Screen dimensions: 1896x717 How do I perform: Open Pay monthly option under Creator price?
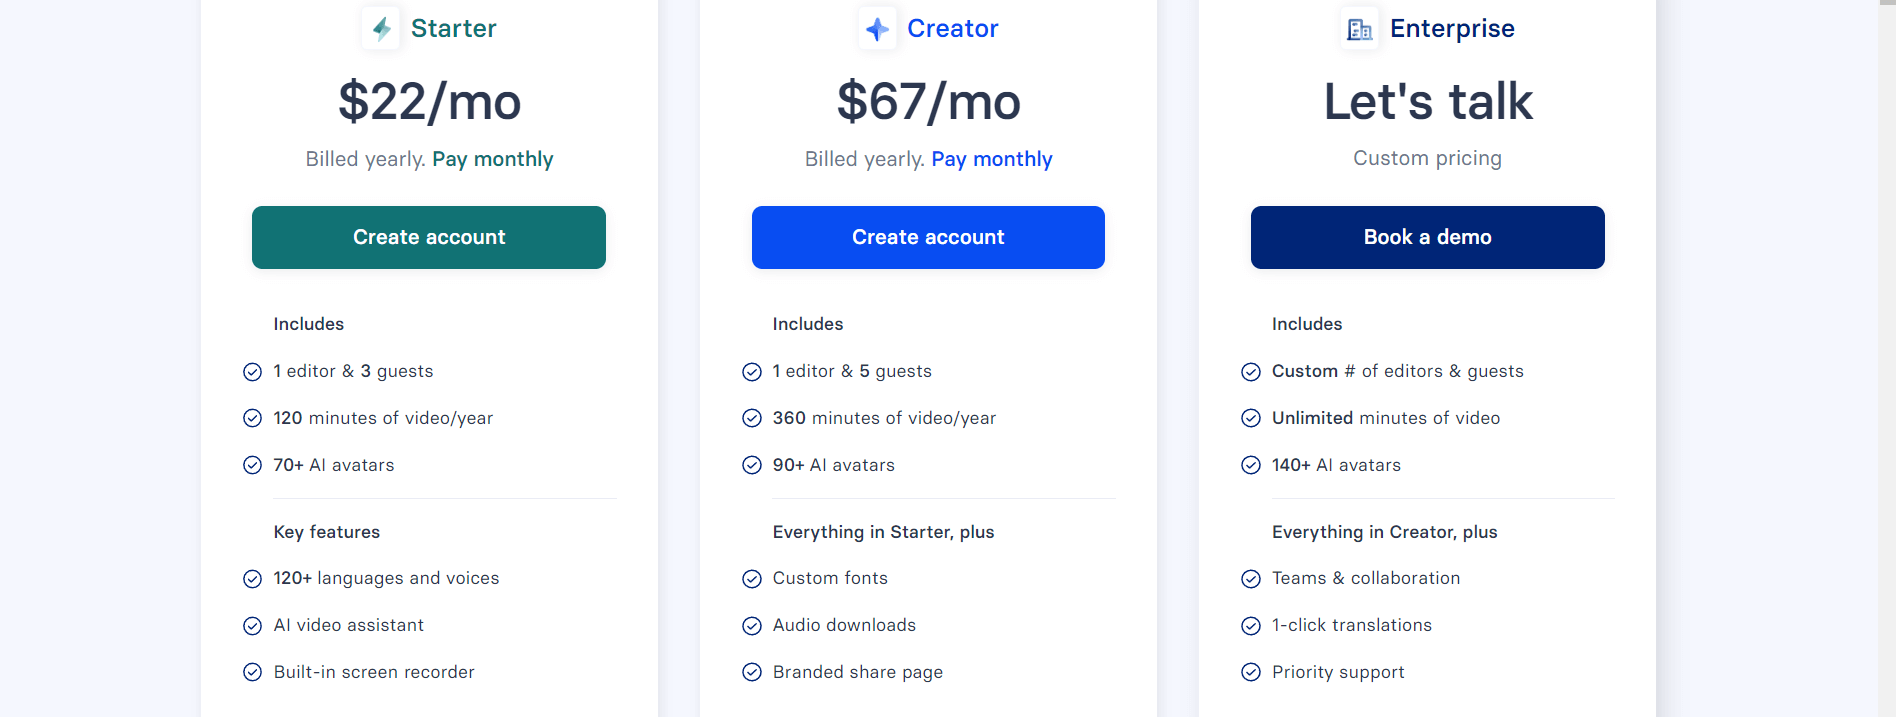pos(991,159)
